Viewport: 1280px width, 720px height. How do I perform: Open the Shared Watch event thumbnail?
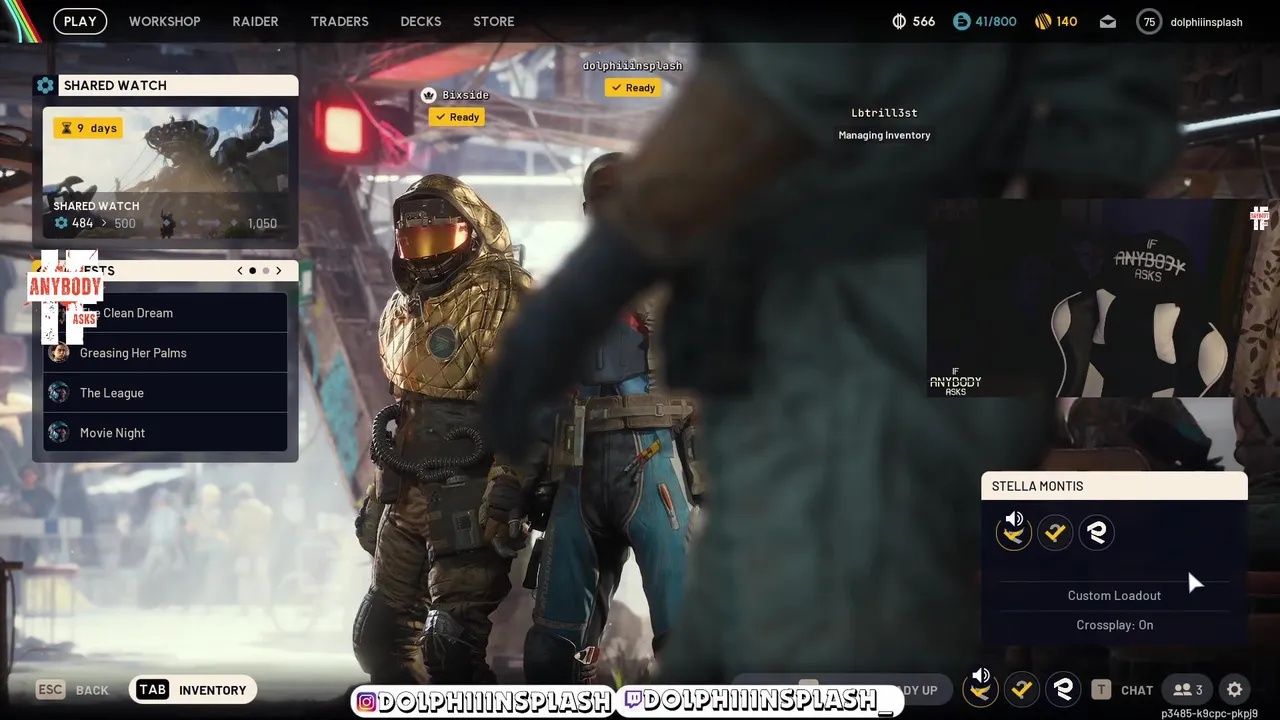click(165, 173)
